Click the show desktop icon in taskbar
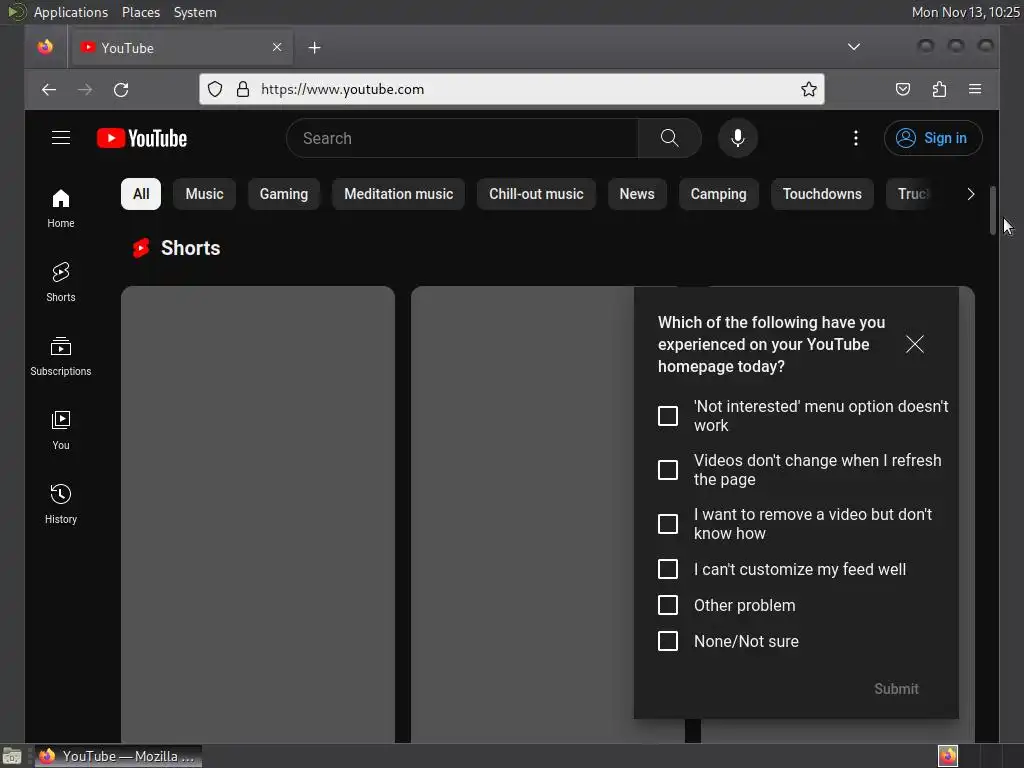This screenshot has width=1024, height=768. click(12, 756)
